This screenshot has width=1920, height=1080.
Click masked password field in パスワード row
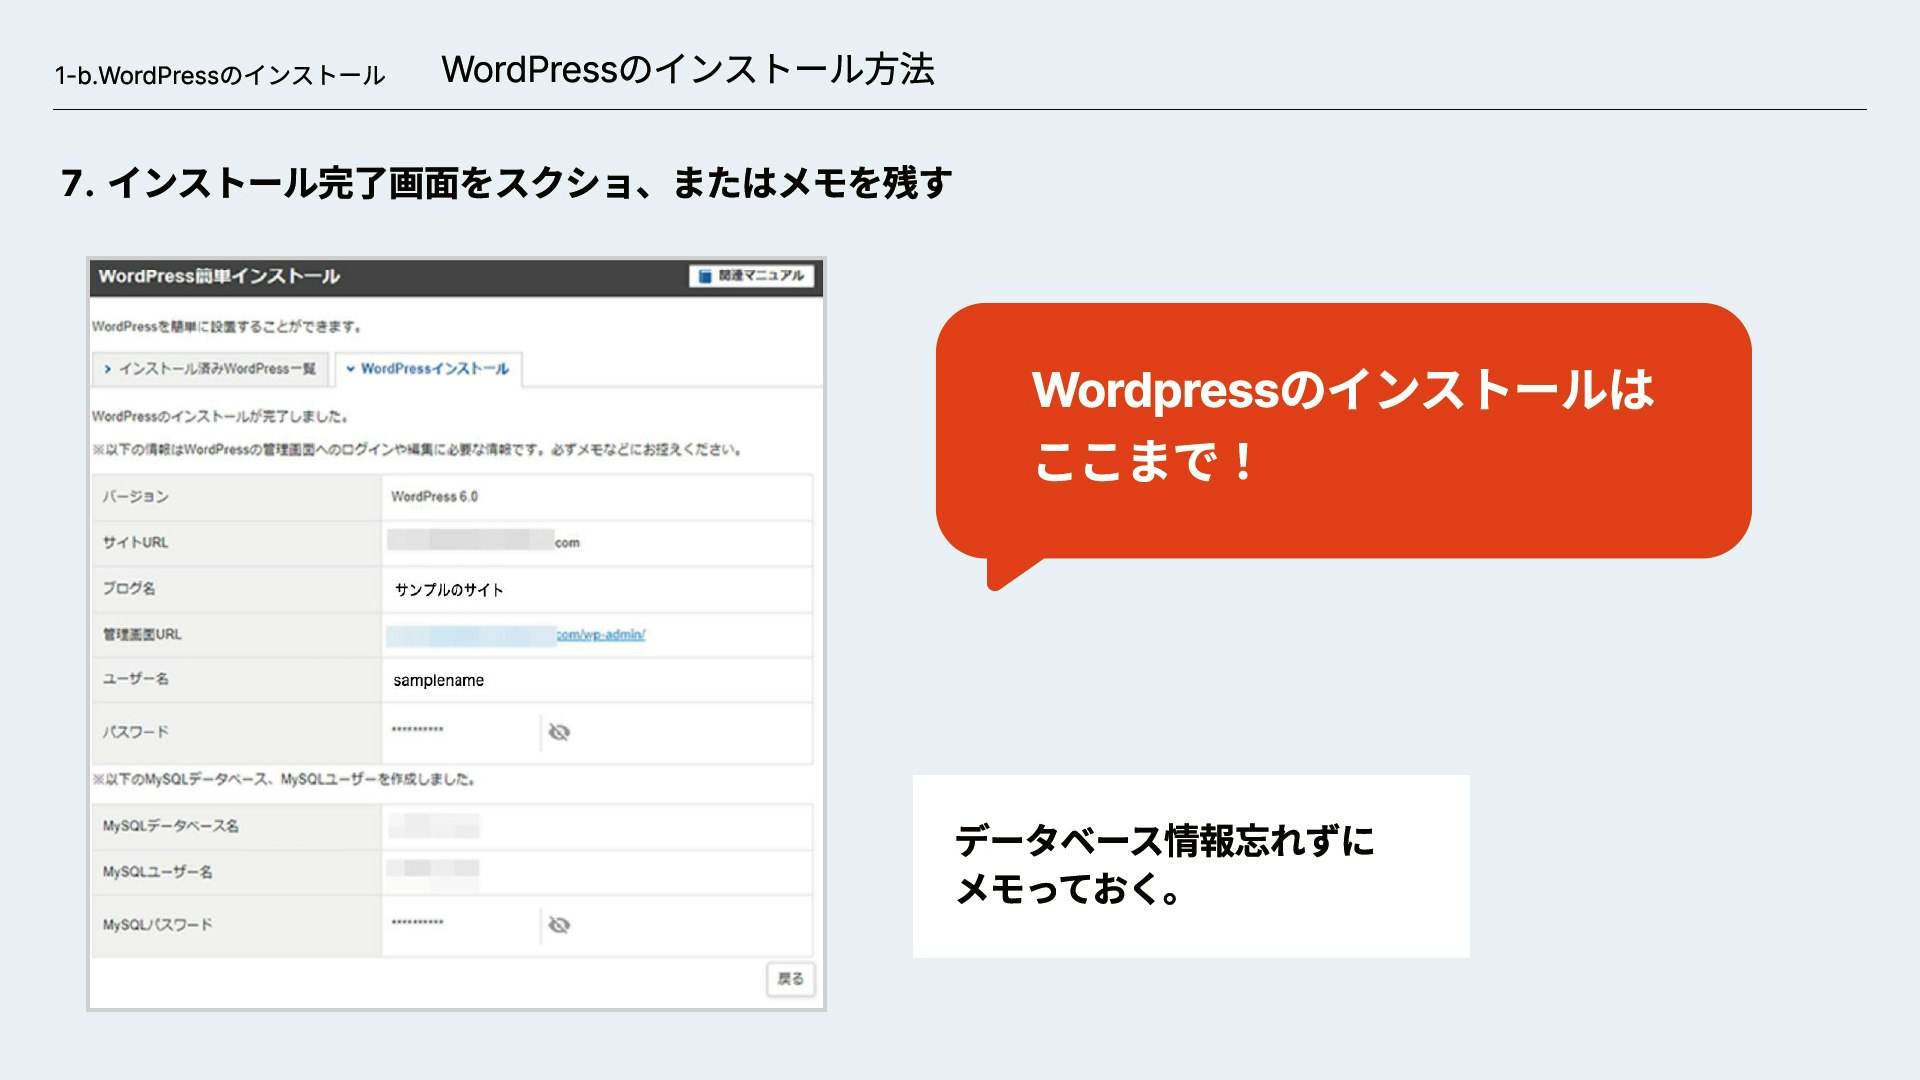(418, 730)
